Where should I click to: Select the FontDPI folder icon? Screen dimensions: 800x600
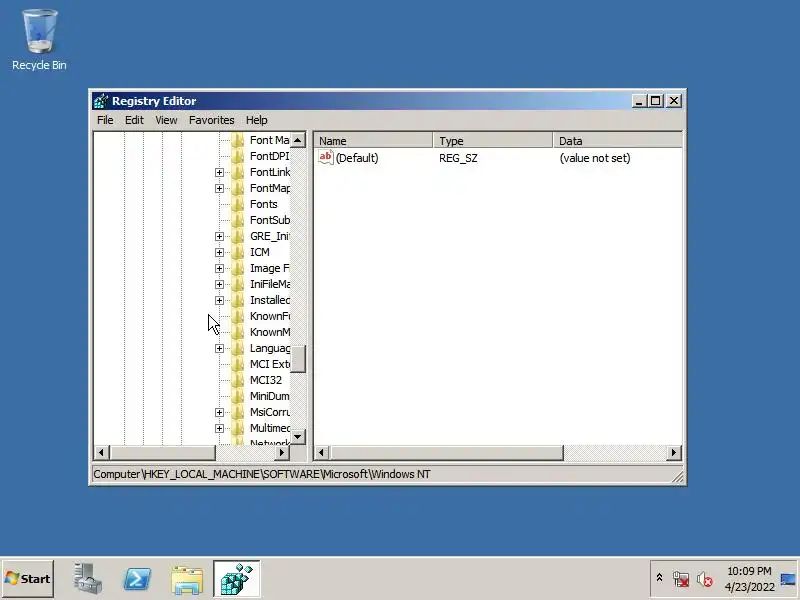237,156
